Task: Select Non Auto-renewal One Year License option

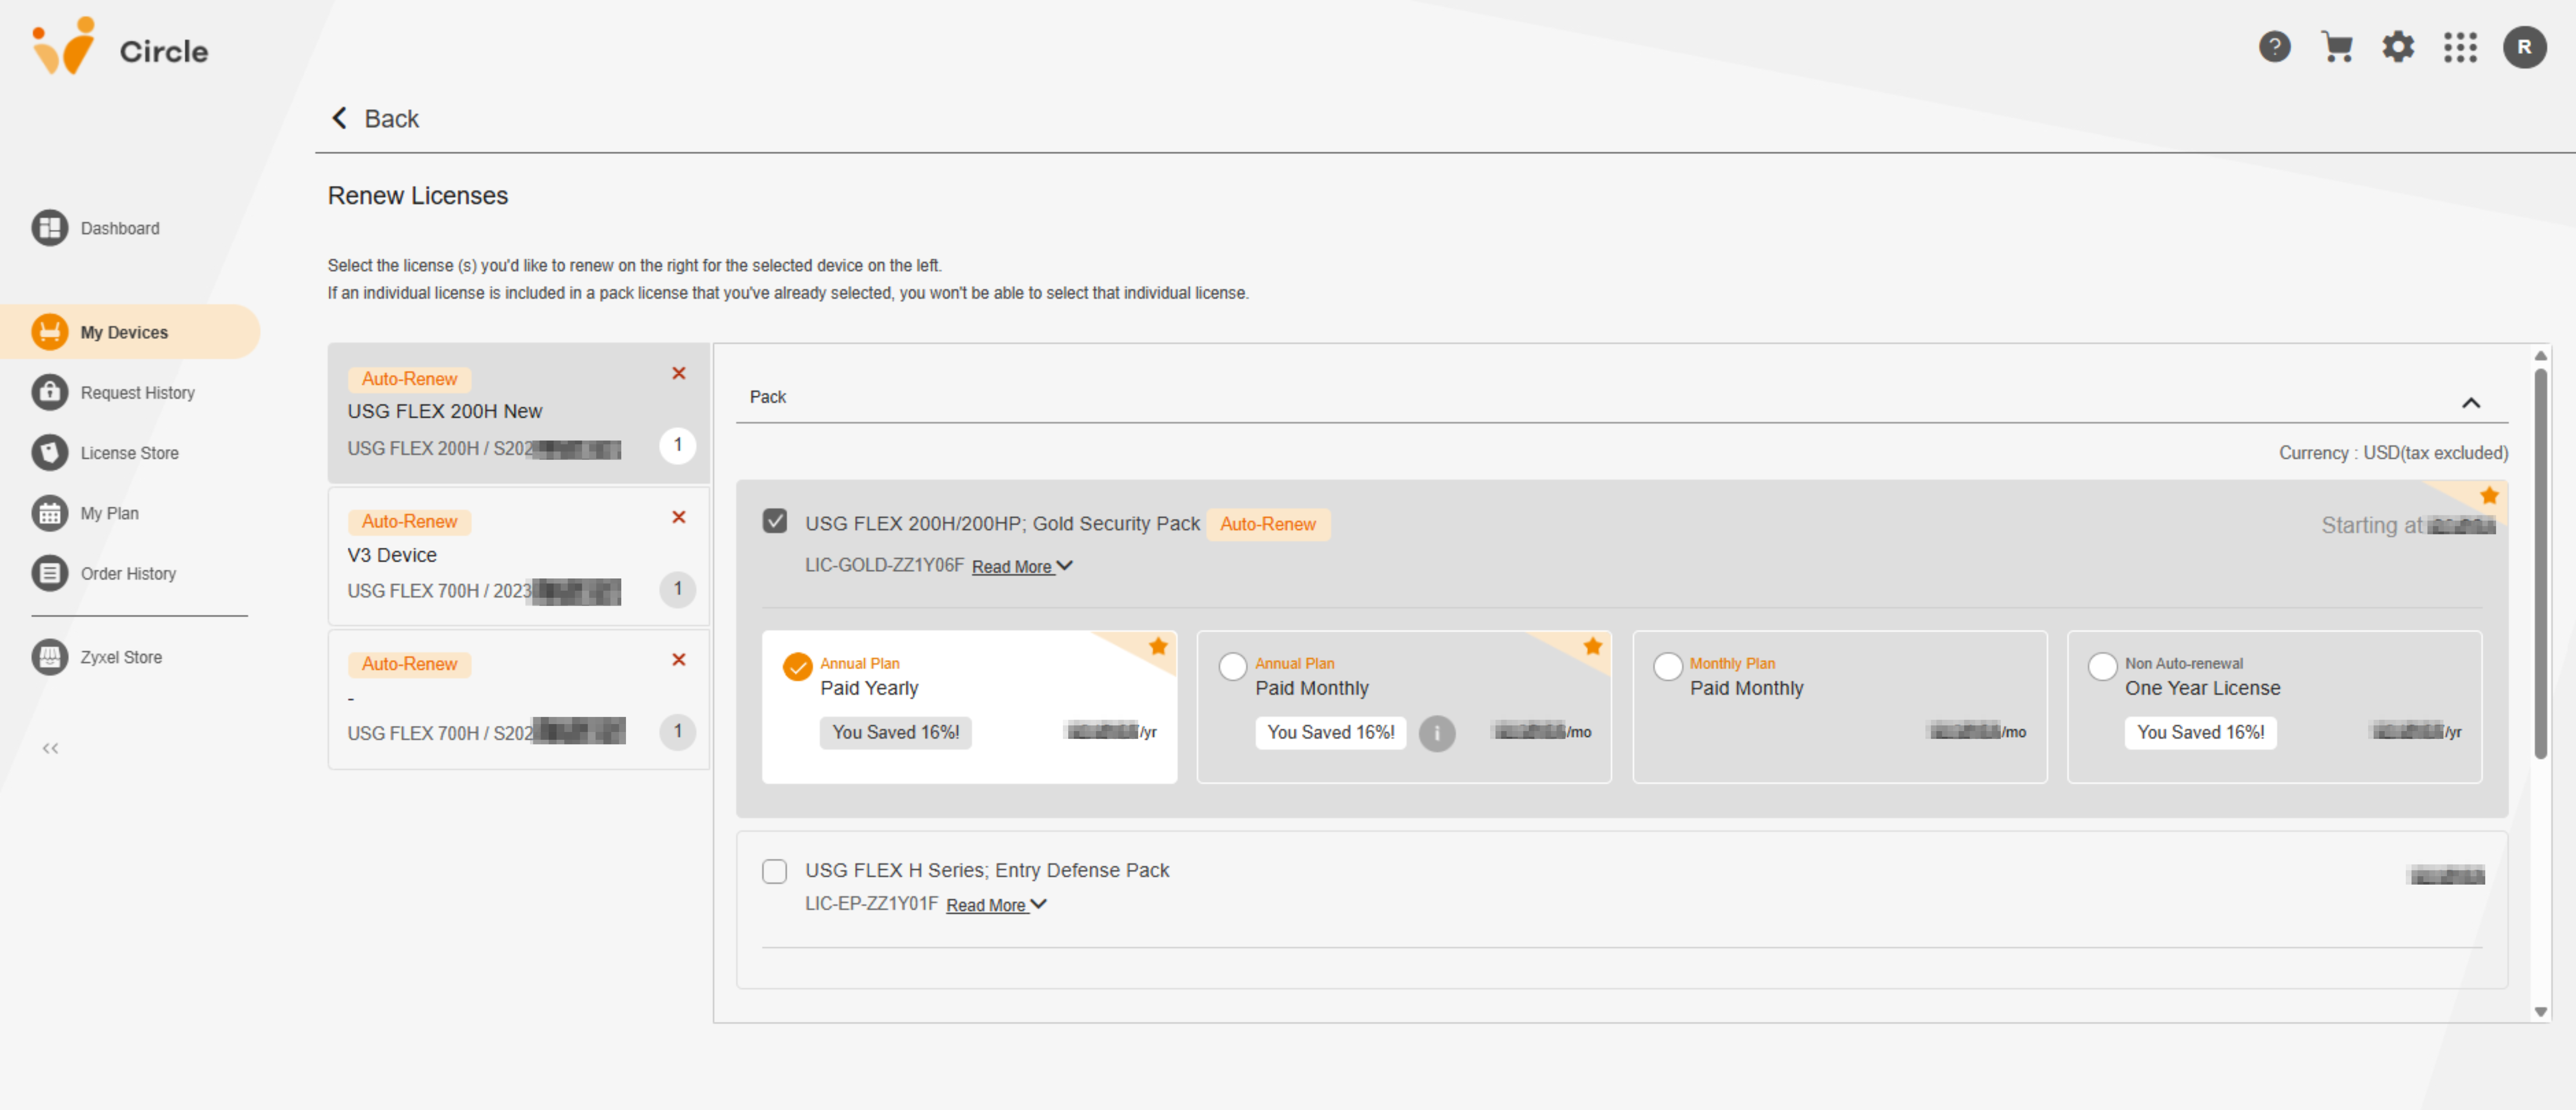Action: click(2102, 666)
